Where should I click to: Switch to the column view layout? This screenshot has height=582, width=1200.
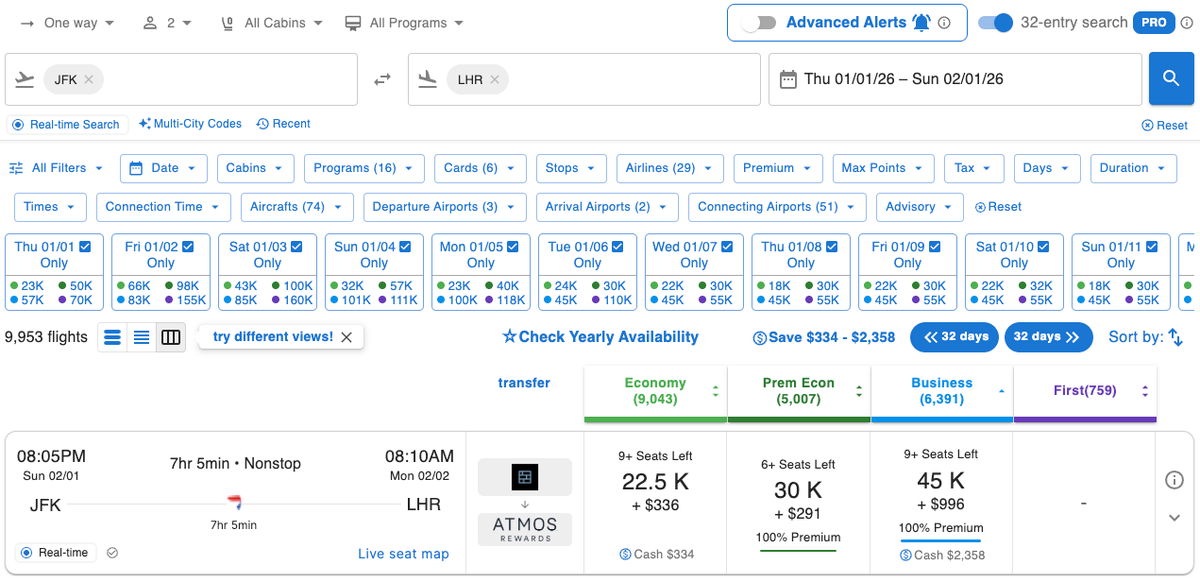pyautogui.click(x=170, y=337)
